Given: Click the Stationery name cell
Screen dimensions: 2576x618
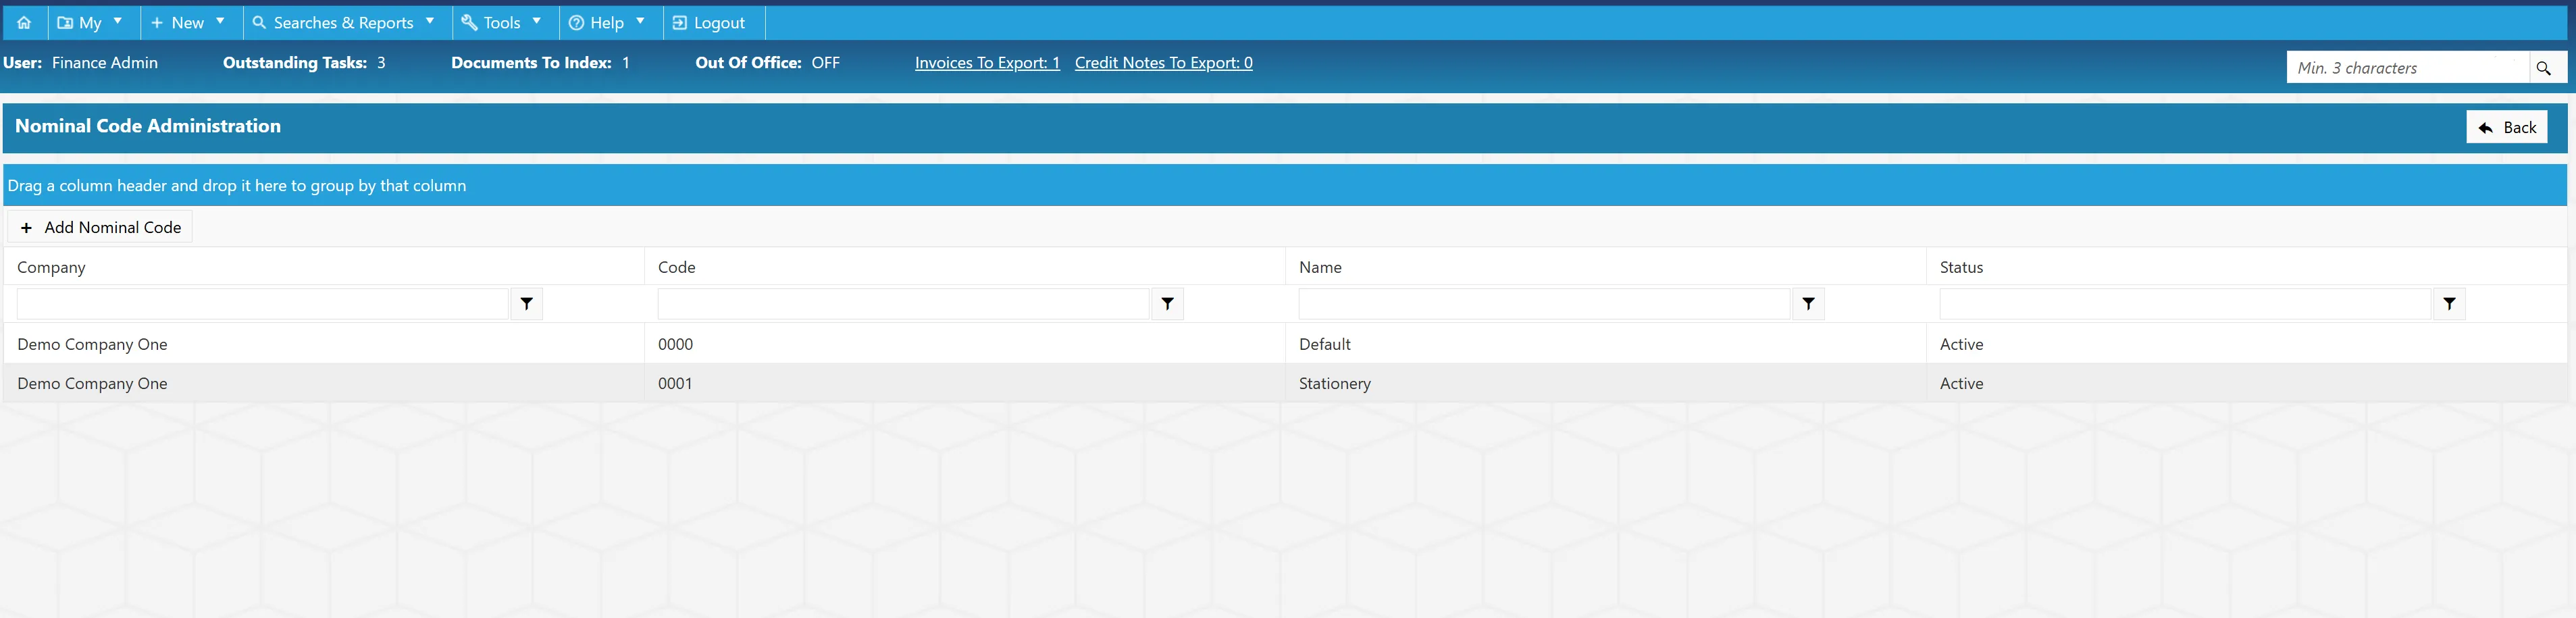Looking at the screenshot, I should (1606, 383).
